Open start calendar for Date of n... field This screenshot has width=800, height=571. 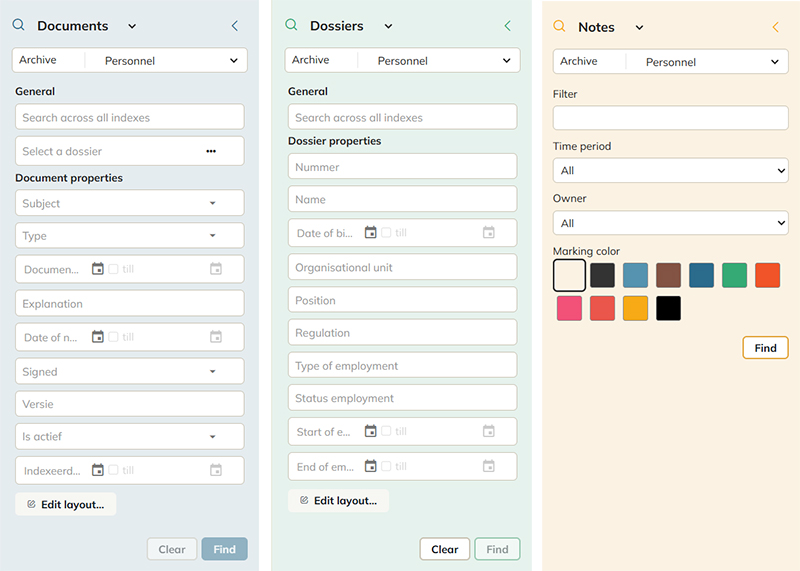pos(97,337)
